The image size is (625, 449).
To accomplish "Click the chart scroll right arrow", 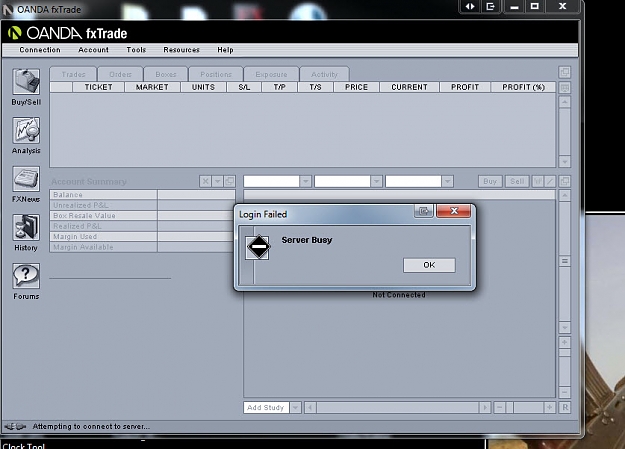I will pyautogui.click(x=485, y=408).
